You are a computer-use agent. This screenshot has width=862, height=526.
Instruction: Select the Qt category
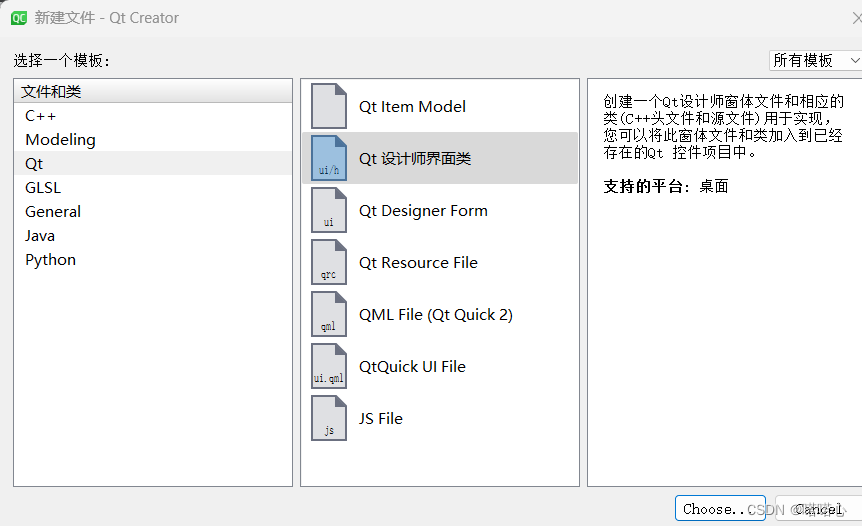coord(153,164)
